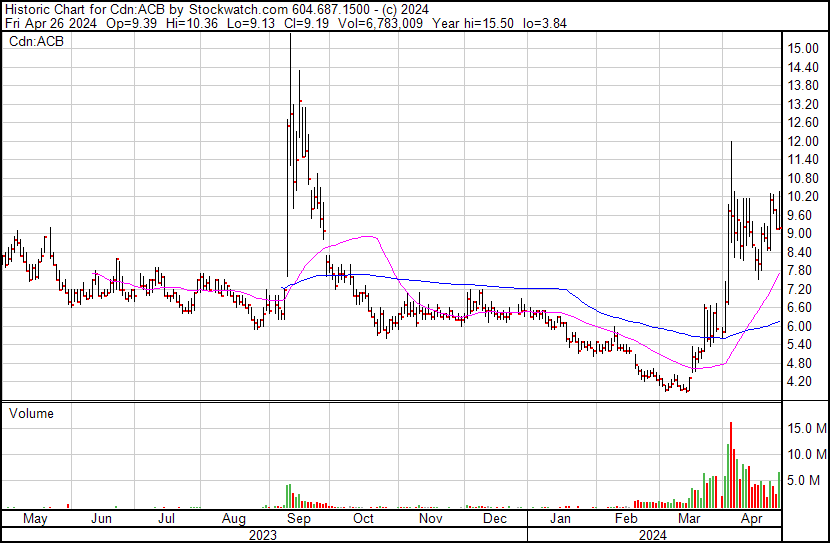The width and height of the screenshot is (830, 543).
Task: Click the 'Aug' month label
Action: point(233,519)
